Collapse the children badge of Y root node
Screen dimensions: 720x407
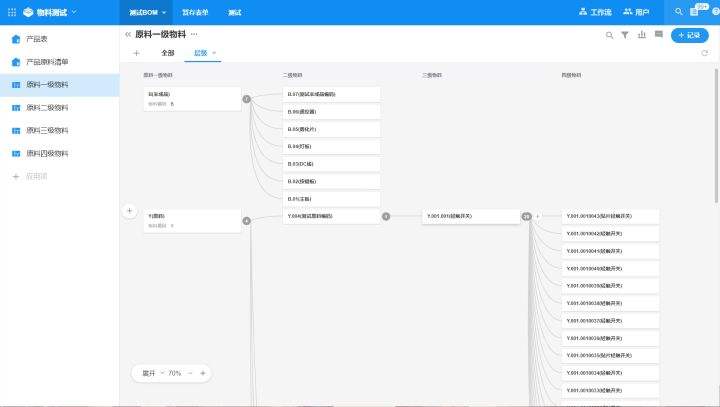247,221
